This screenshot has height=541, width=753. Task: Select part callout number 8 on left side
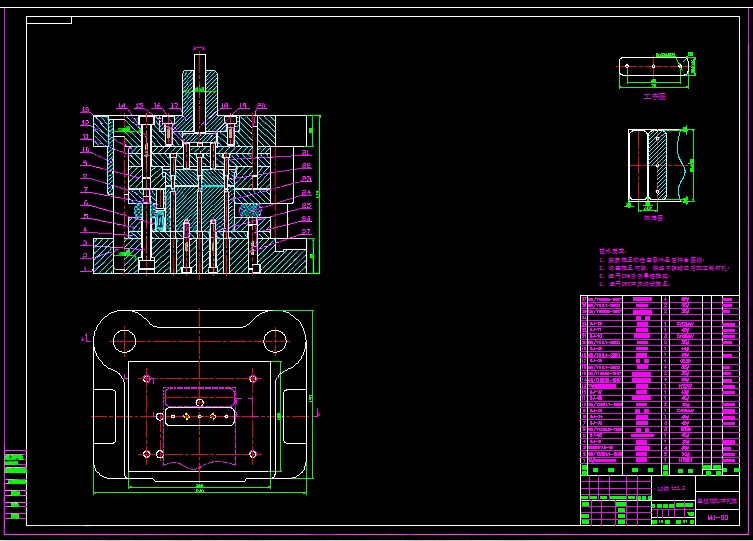click(x=85, y=177)
